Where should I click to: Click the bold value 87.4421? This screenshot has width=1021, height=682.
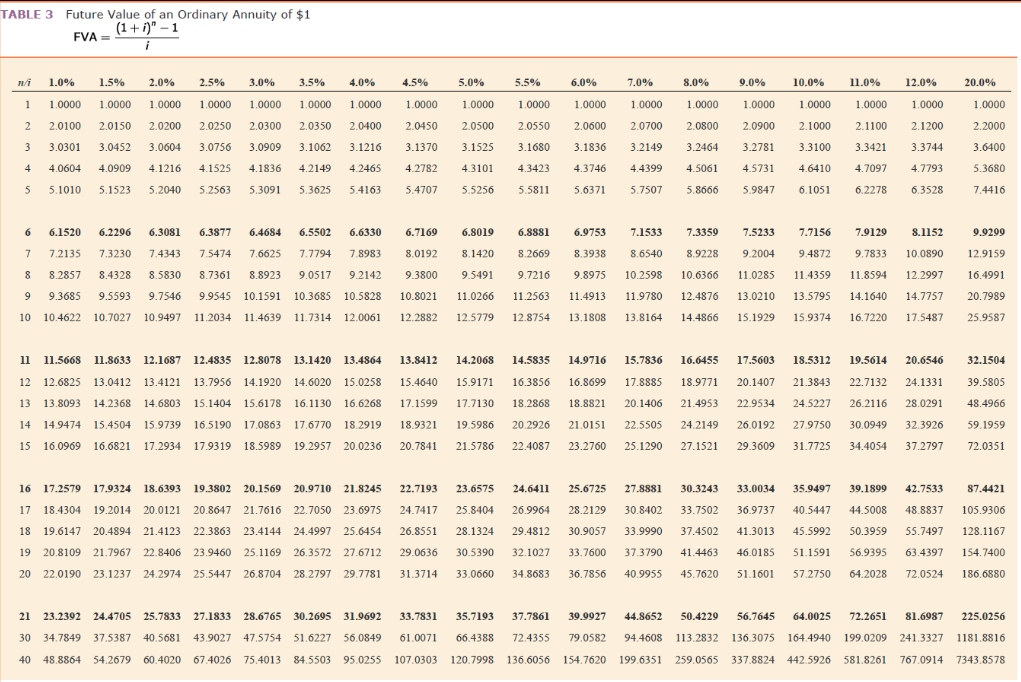click(x=986, y=489)
